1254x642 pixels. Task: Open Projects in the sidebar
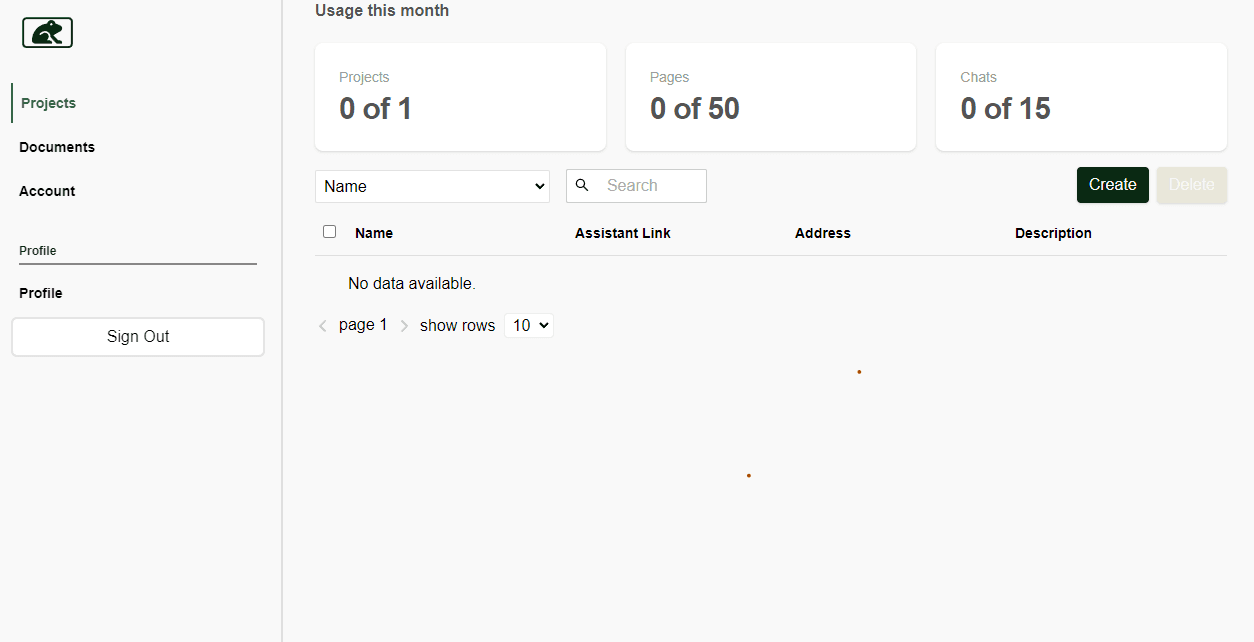(48, 103)
